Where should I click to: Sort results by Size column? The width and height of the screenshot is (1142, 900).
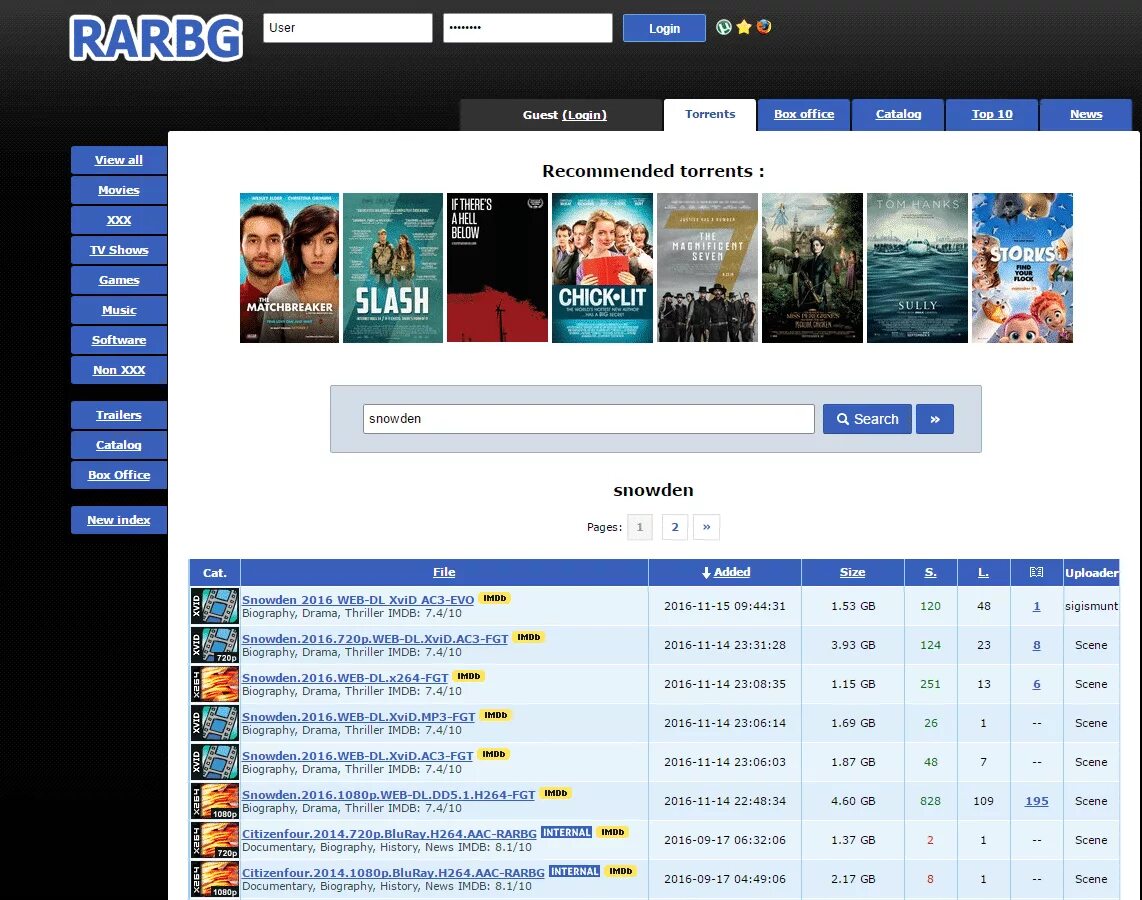pyautogui.click(x=852, y=572)
